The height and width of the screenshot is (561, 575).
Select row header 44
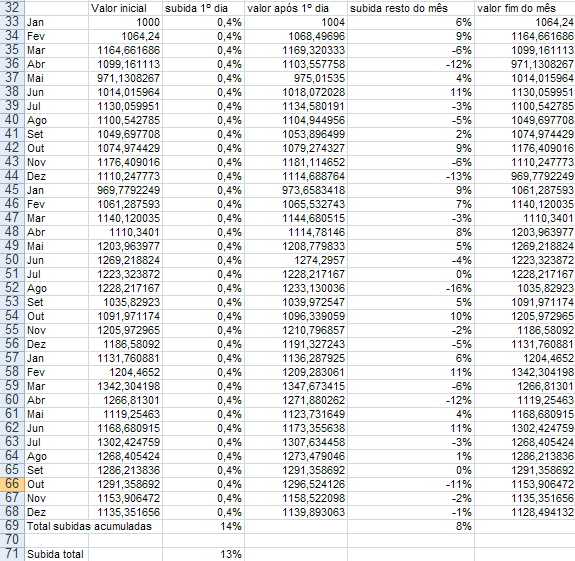pos(12,176)
